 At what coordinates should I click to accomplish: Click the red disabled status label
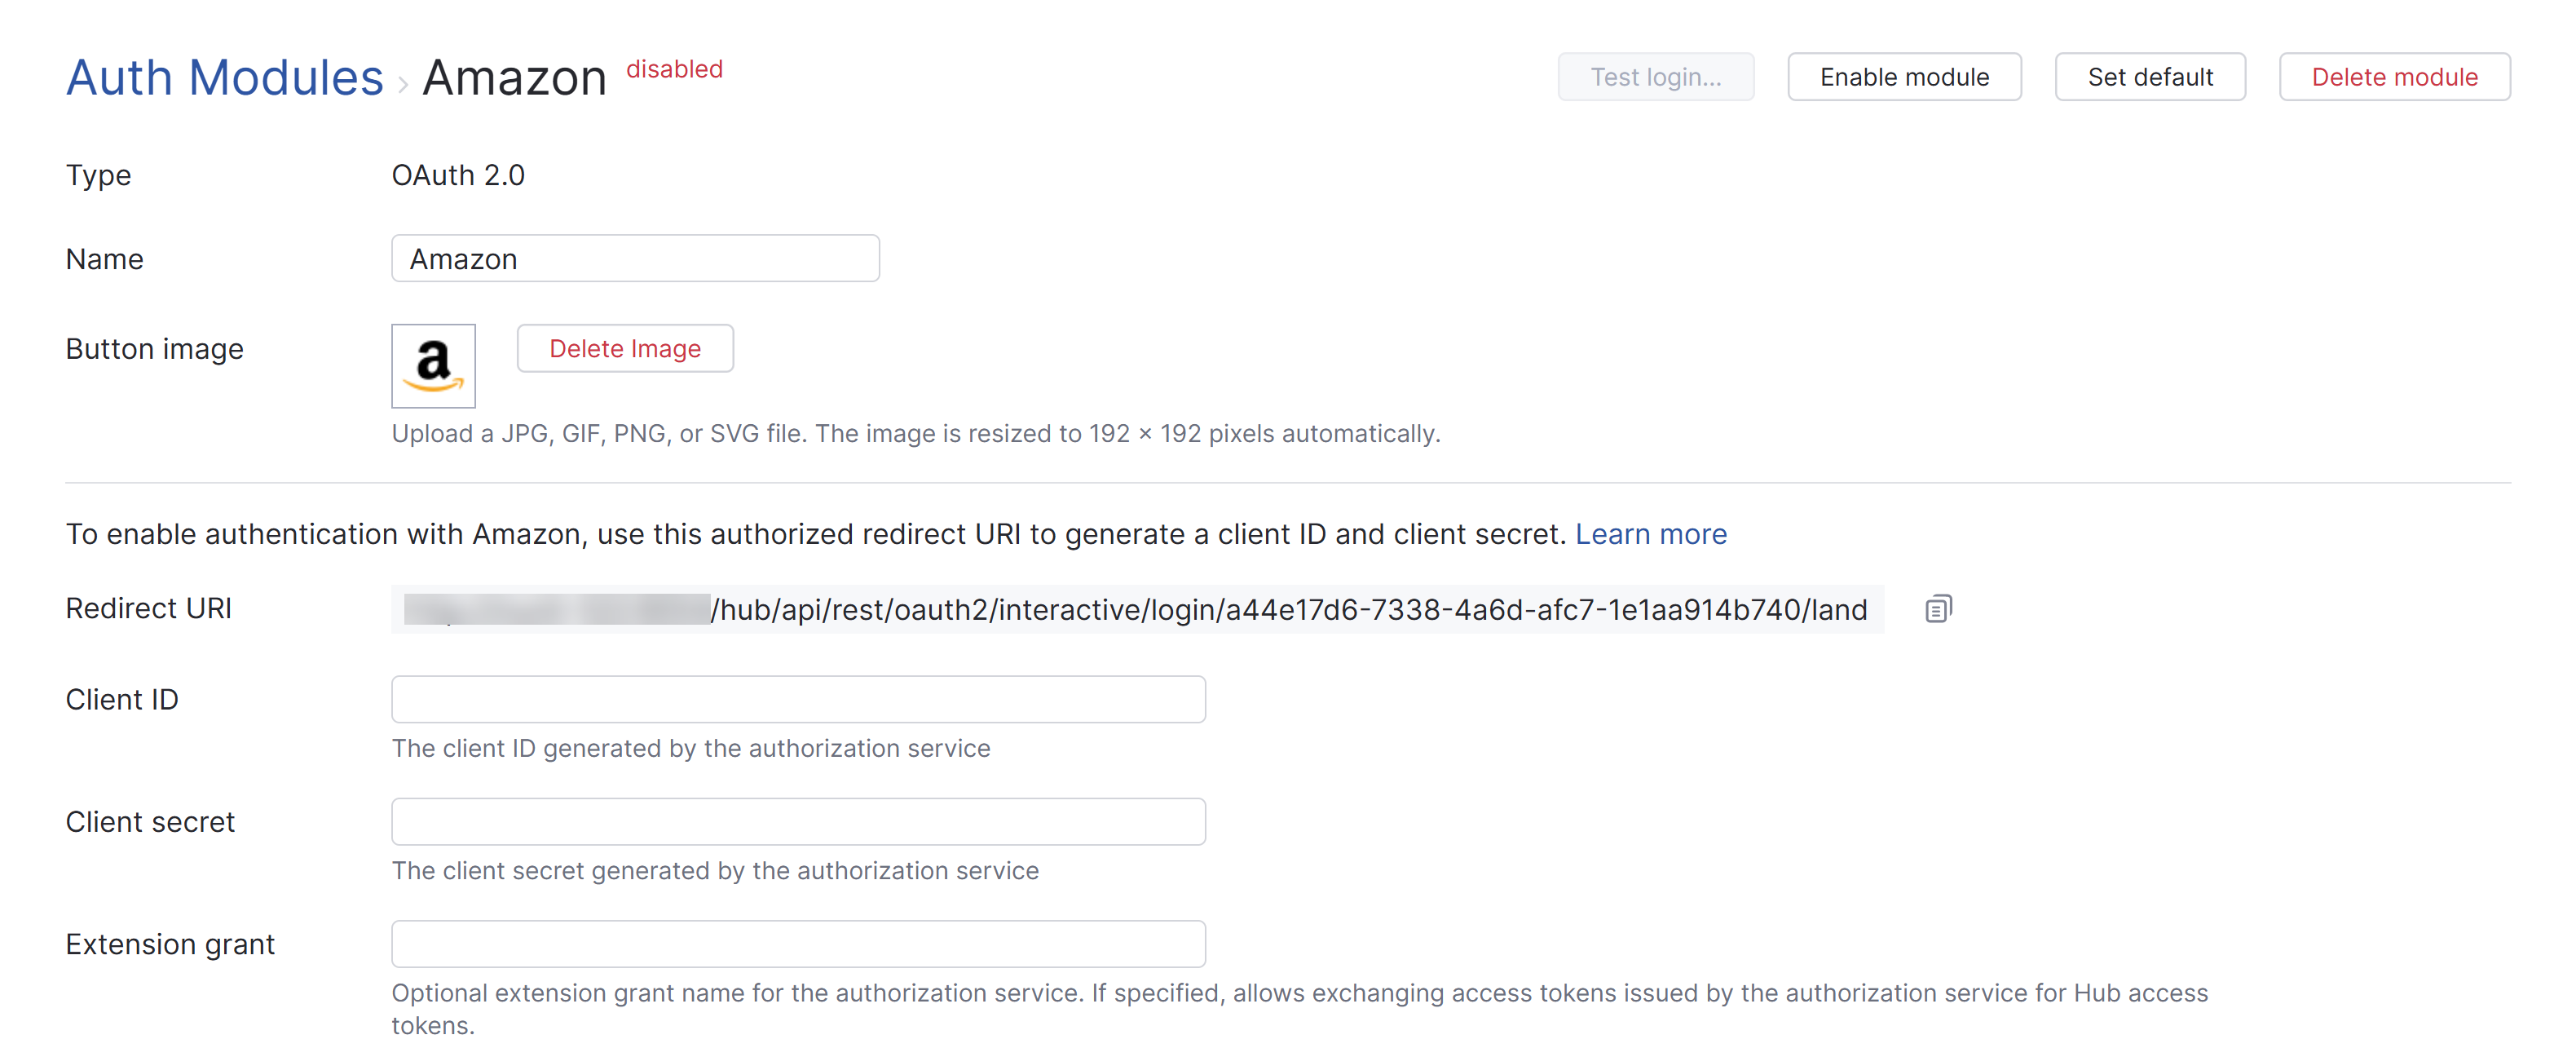pyautogui.click(x=674, y=69)
